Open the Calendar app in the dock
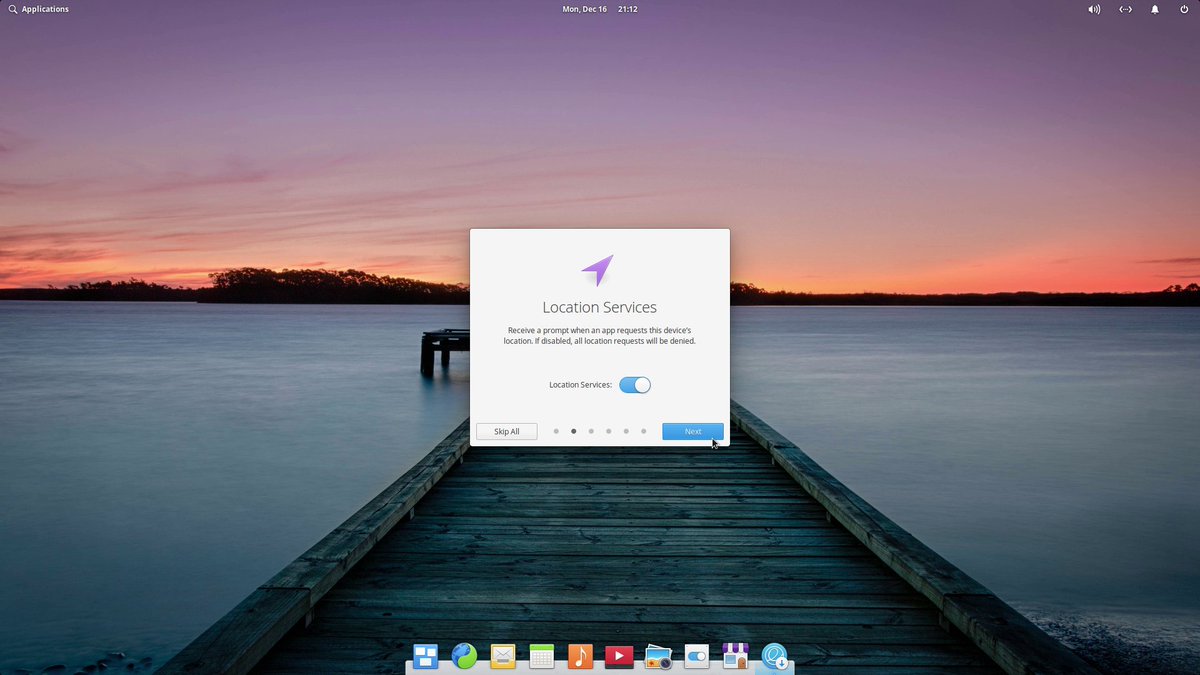This screenshot has width=1200, height=675. pyautogui.click(x=542, y=656)
